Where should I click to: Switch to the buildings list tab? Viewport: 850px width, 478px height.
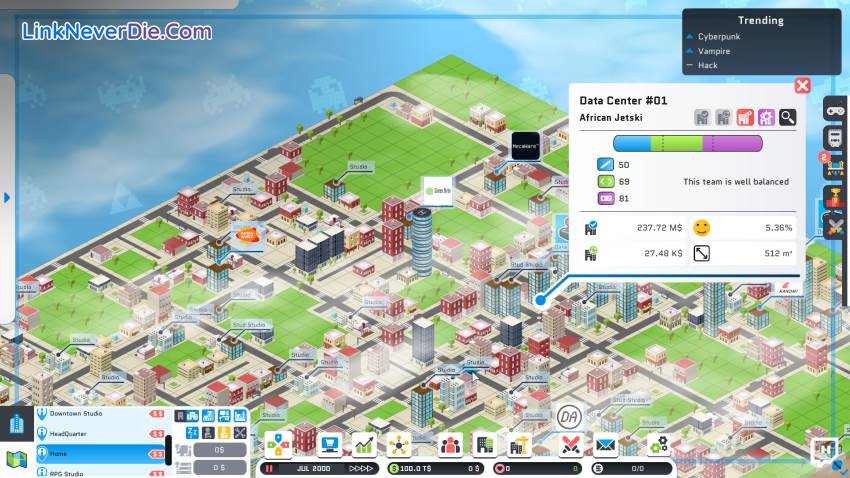[16, 423]
